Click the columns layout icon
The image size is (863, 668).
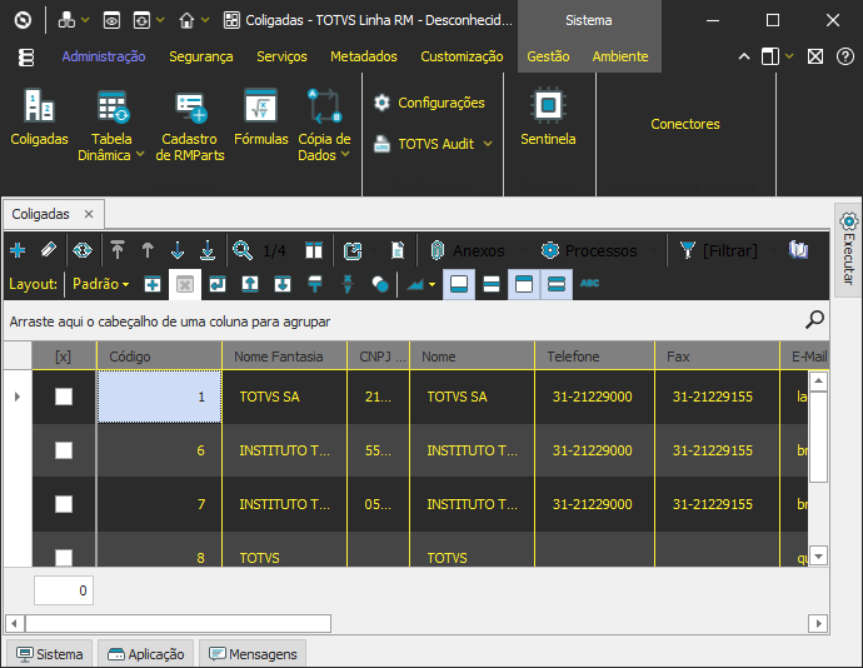314,250
